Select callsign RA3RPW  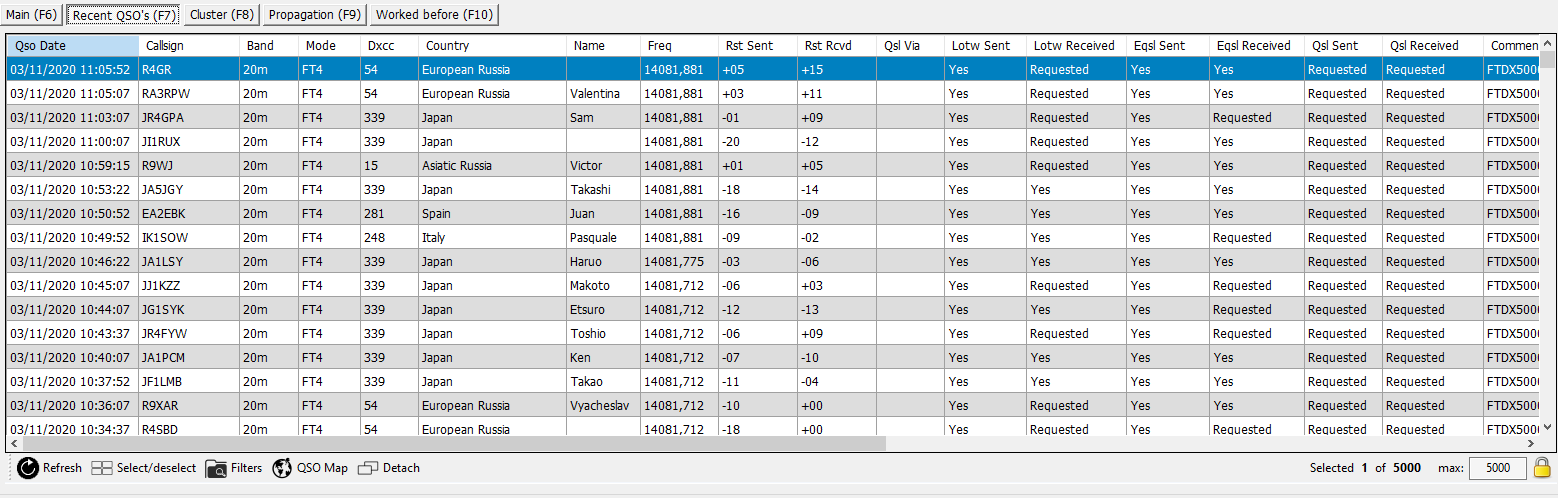coord(166,94)
